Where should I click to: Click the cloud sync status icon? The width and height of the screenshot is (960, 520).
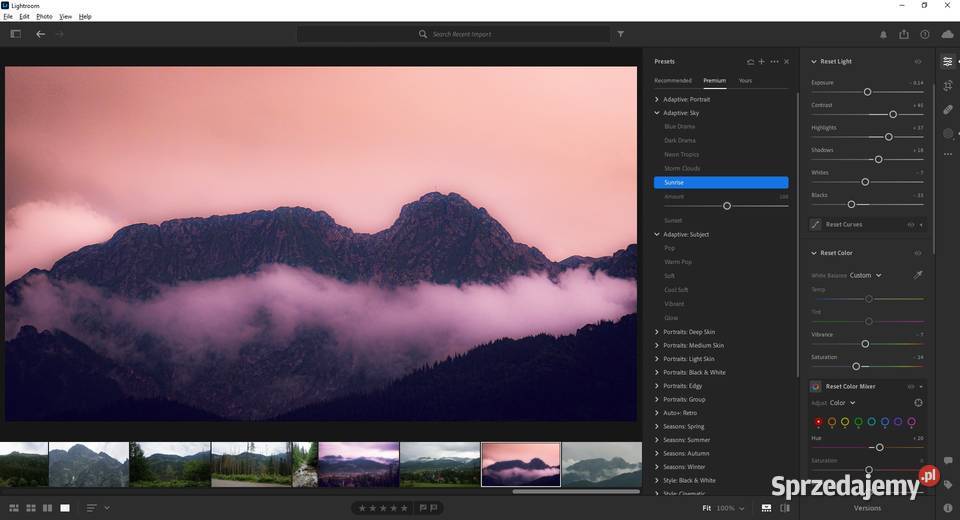pos(947,34)
